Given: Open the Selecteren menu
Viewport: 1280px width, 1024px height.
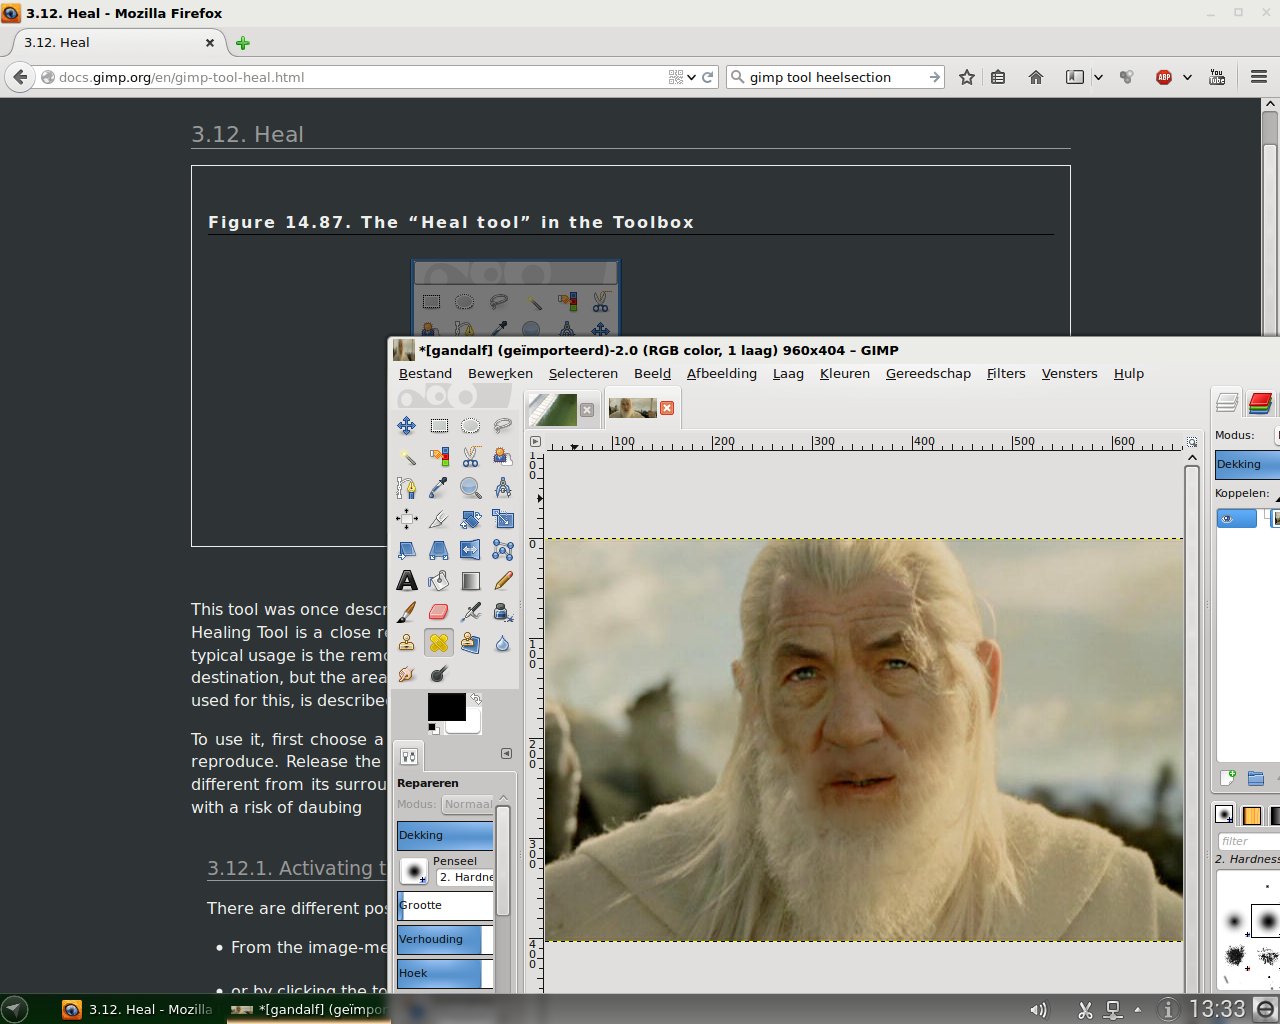Looking at the screenshot, I should click(x=583, y=373).
